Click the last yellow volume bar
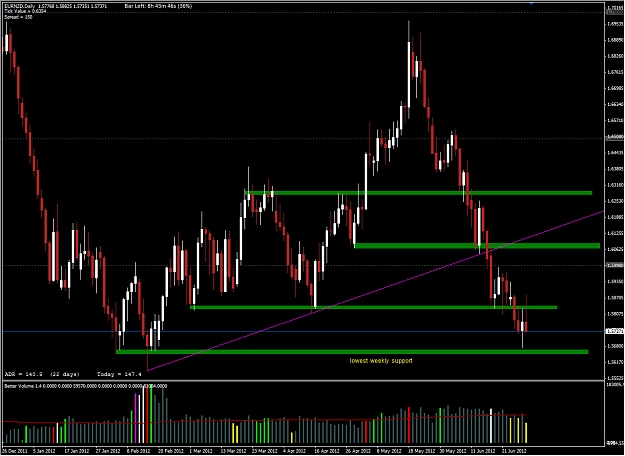 (526, 433)
